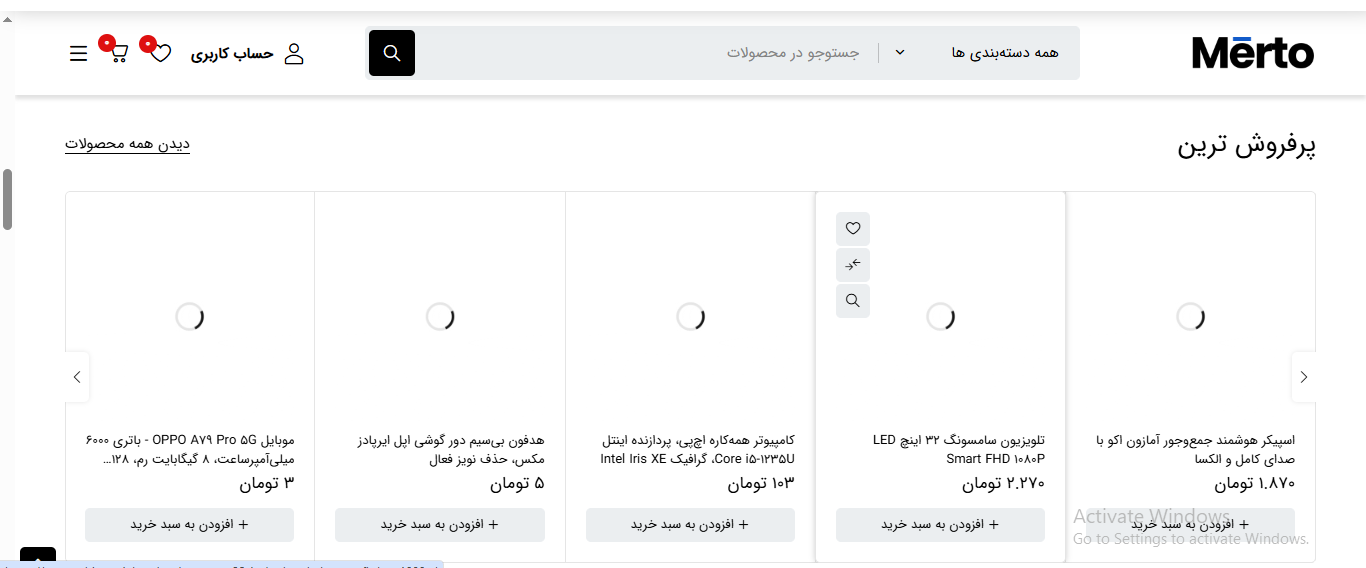Click the carousel next arrow on right
1366x568 pixels.
pos(1303,377)
